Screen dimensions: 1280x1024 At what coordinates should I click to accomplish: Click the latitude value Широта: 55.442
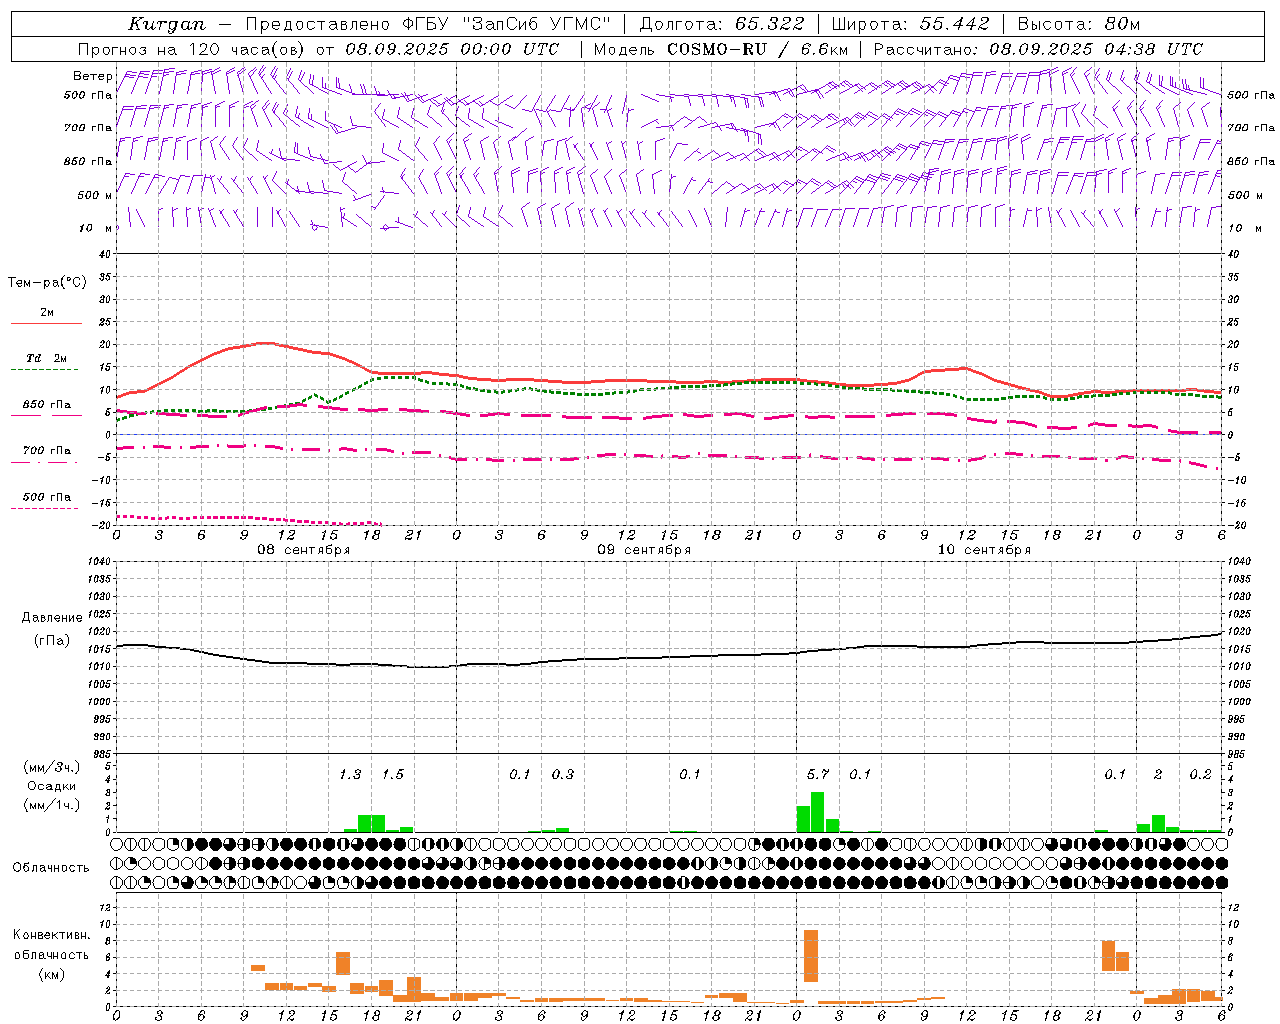911,24
